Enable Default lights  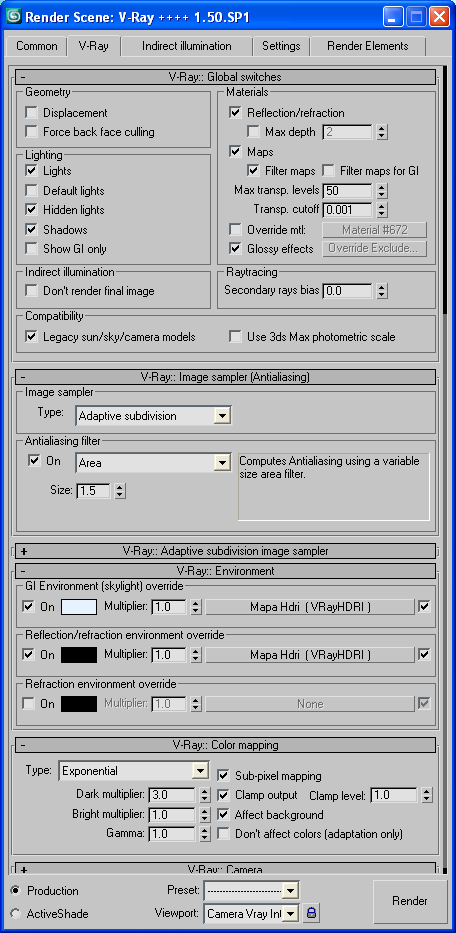(31, 190)
